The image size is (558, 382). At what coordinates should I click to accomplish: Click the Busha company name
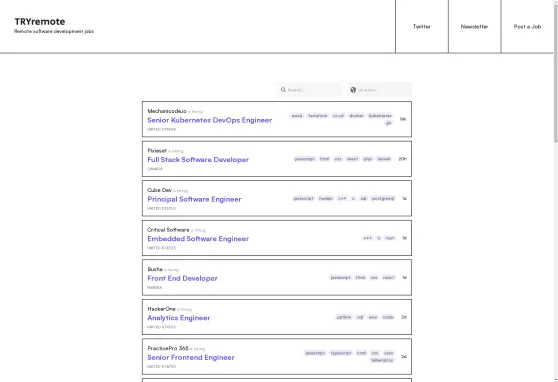(x=155, y=269)
